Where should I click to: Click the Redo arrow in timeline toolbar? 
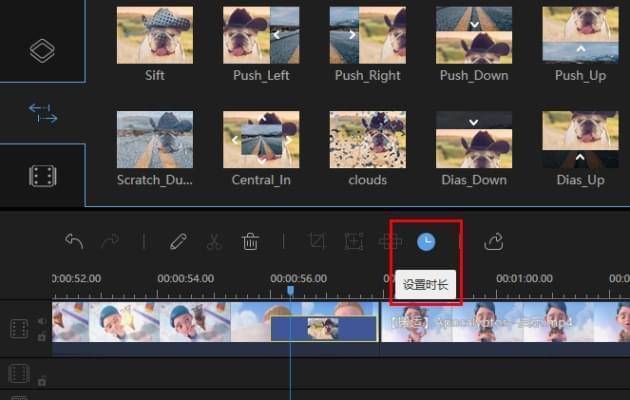click(x=110, y=241)
